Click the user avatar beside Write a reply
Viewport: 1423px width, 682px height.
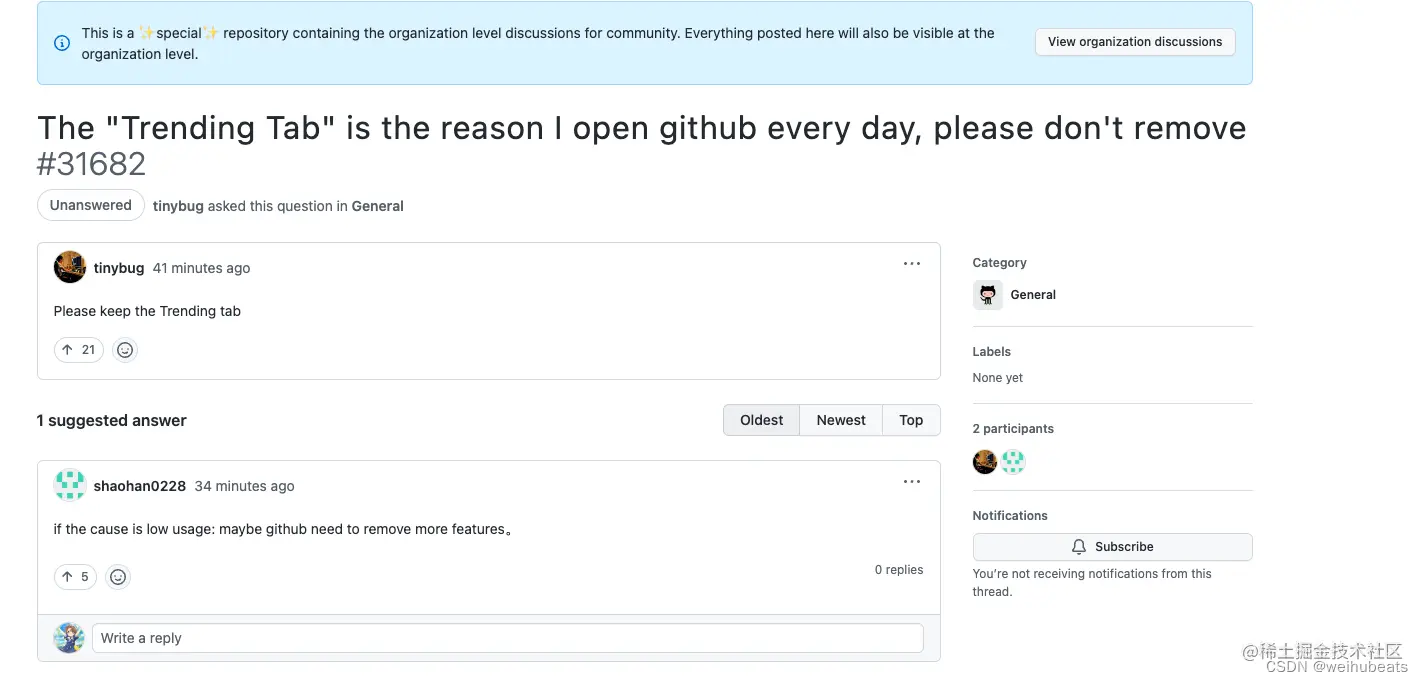pyautogui.click(x=69, y=638)
